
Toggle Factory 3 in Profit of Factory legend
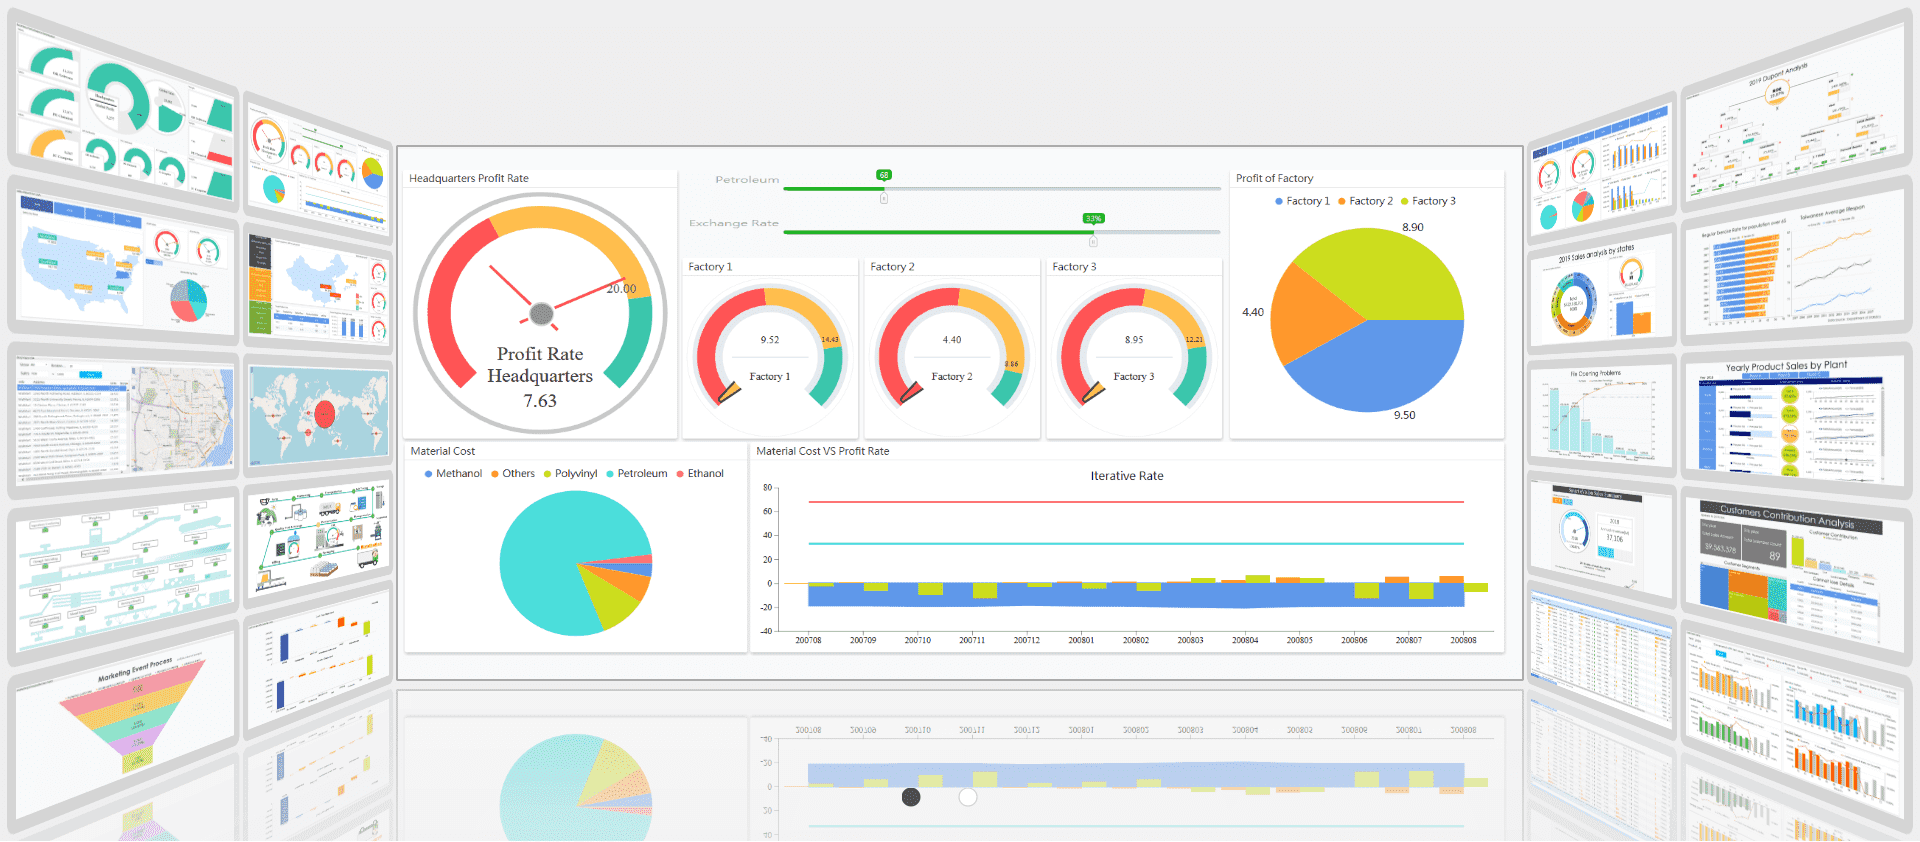click(x=1428, y=201)
